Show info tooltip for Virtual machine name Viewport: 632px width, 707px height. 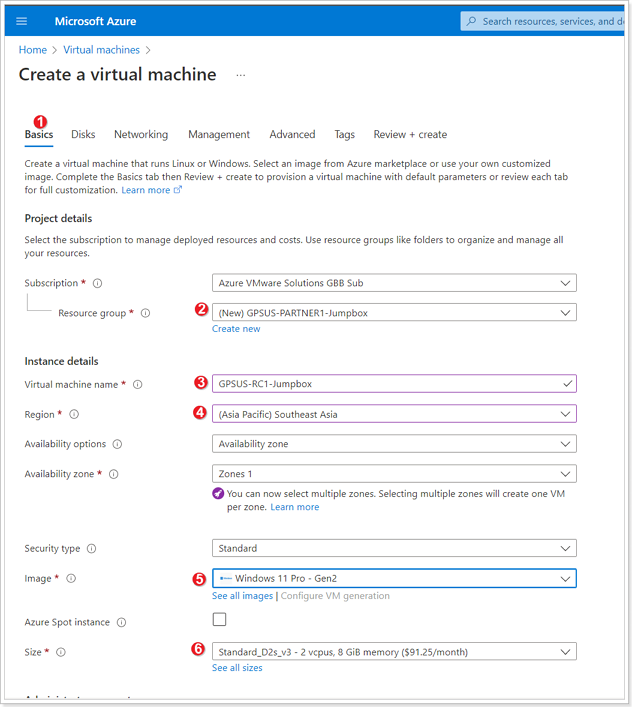[x=137, y=385]
